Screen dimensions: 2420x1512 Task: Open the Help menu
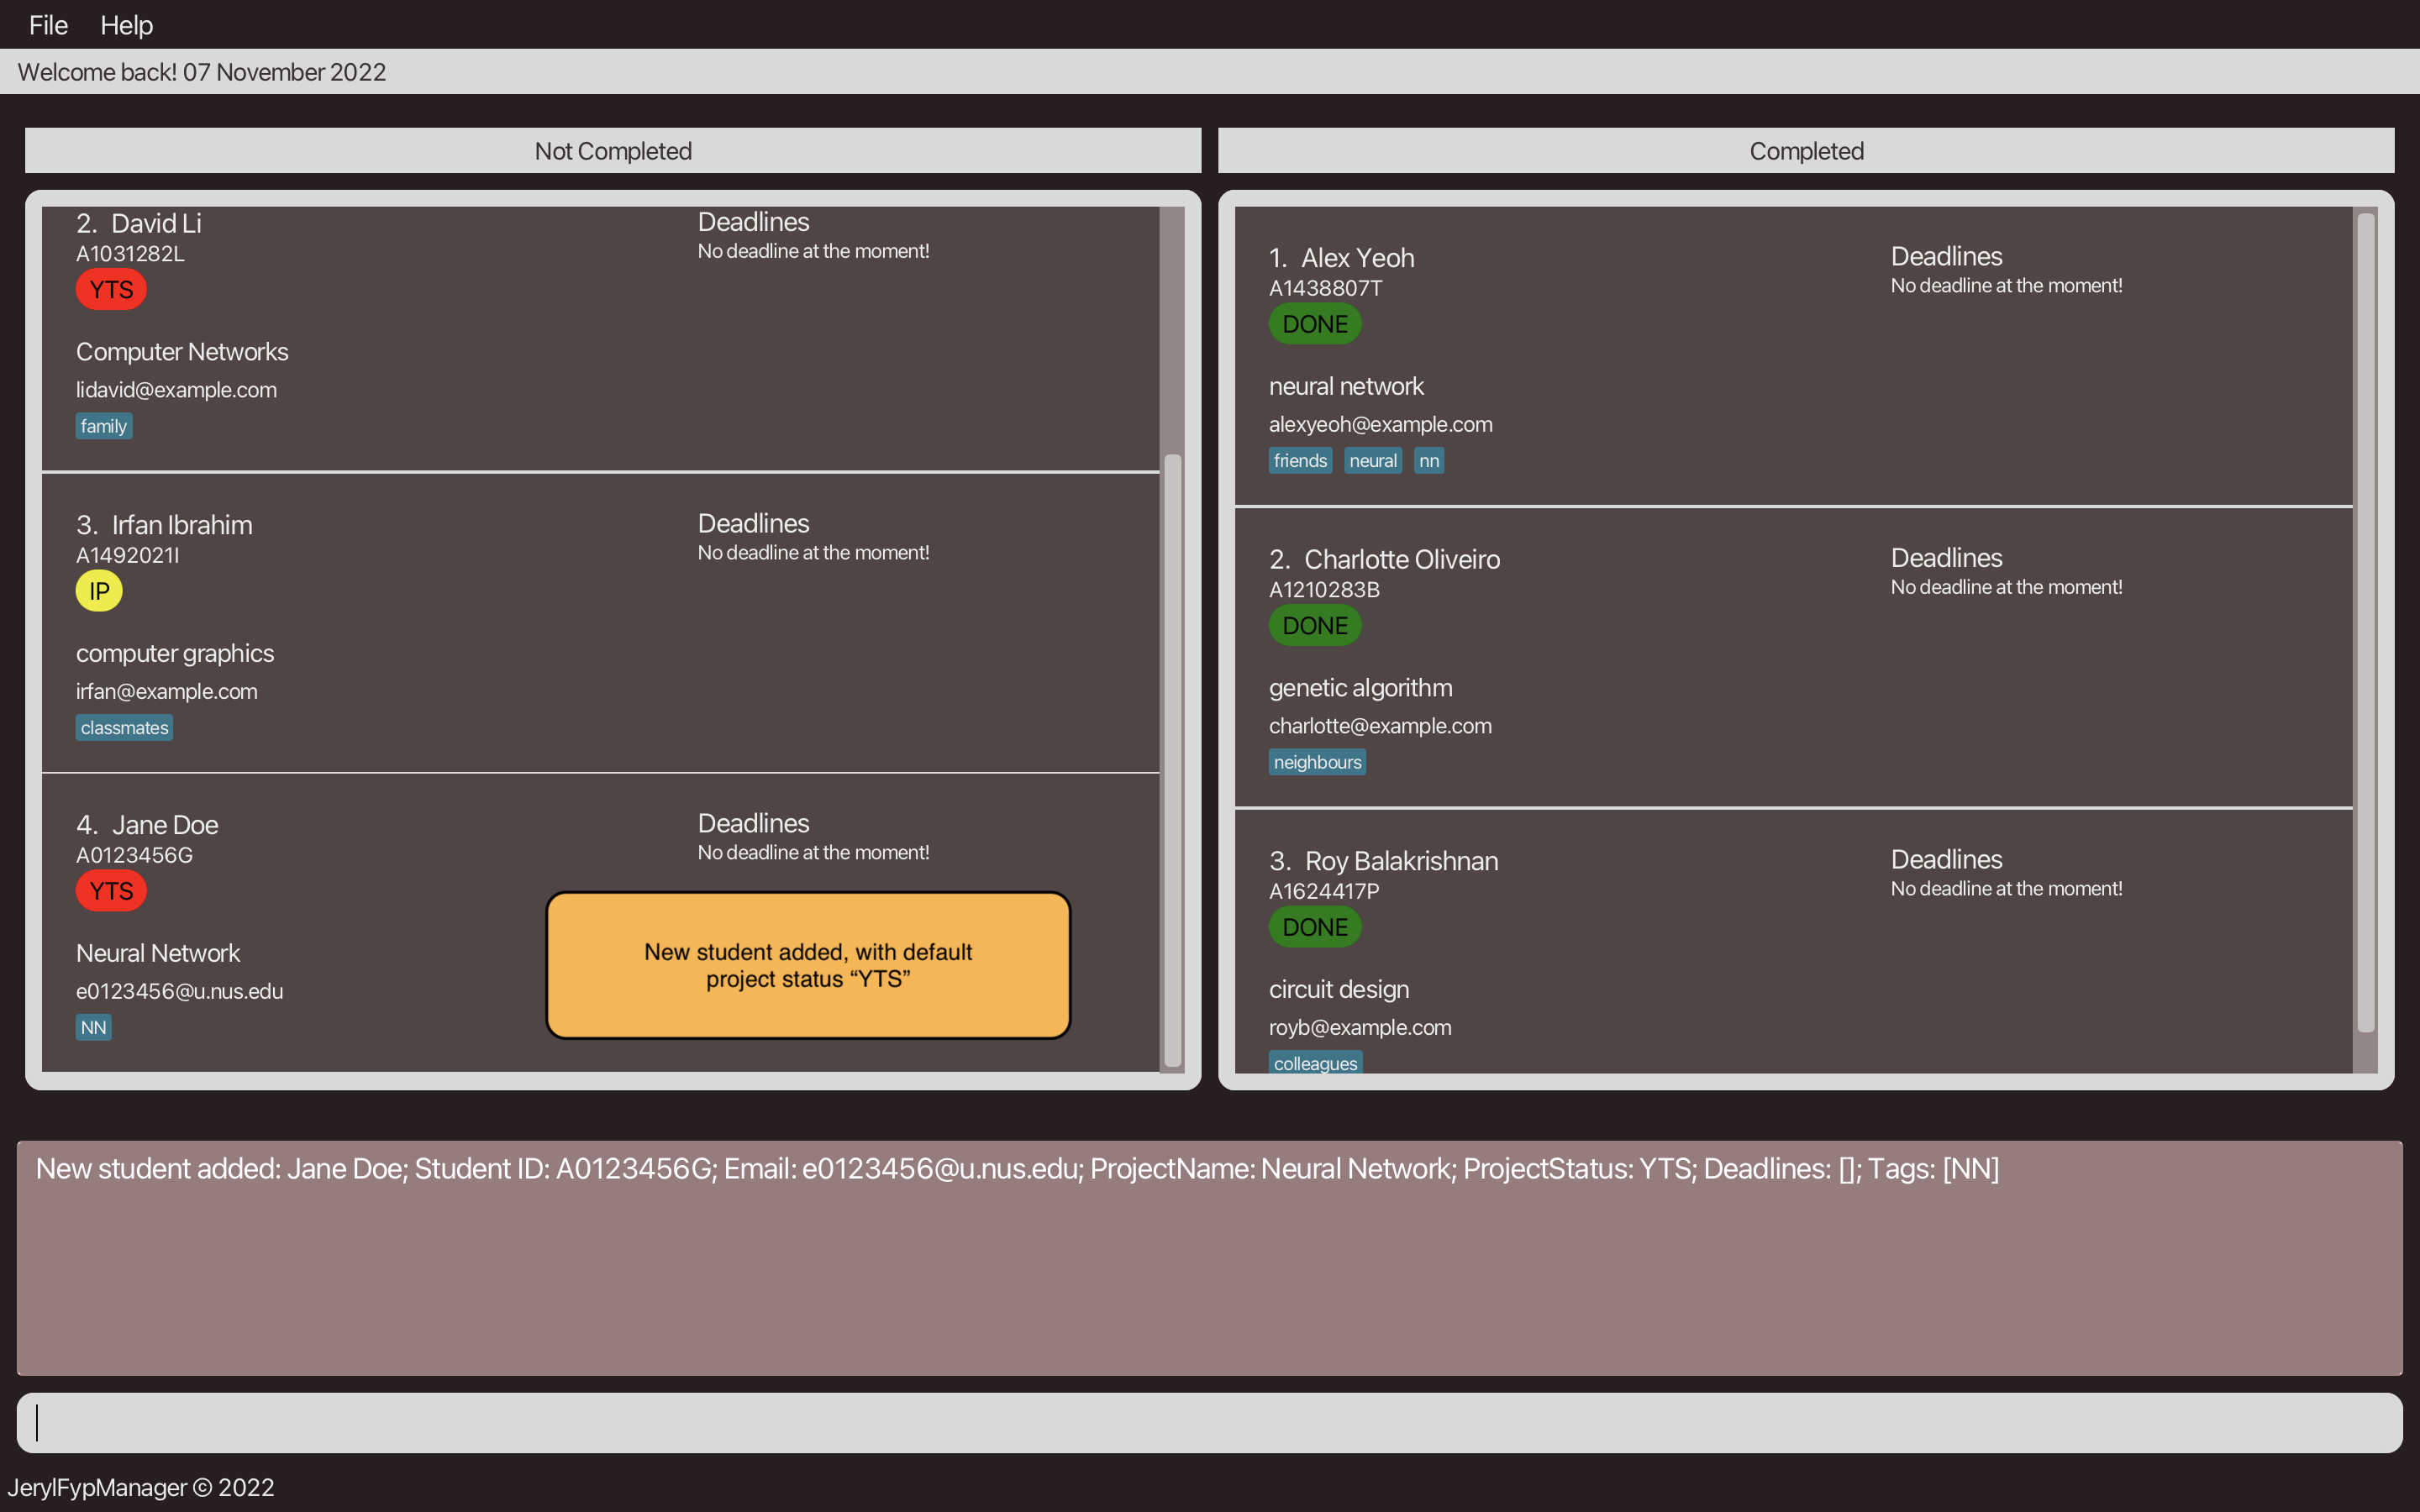tap(126, 25)
